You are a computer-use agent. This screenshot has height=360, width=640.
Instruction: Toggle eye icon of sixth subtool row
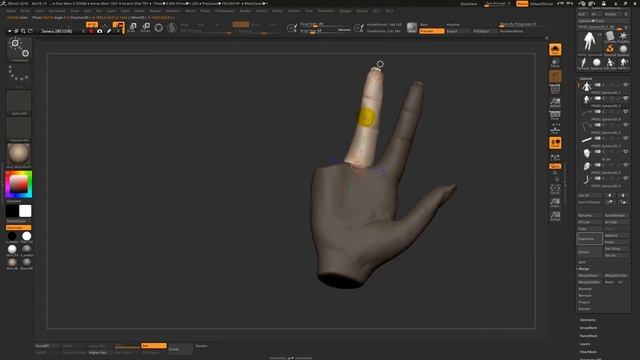[x=625, y=151]
